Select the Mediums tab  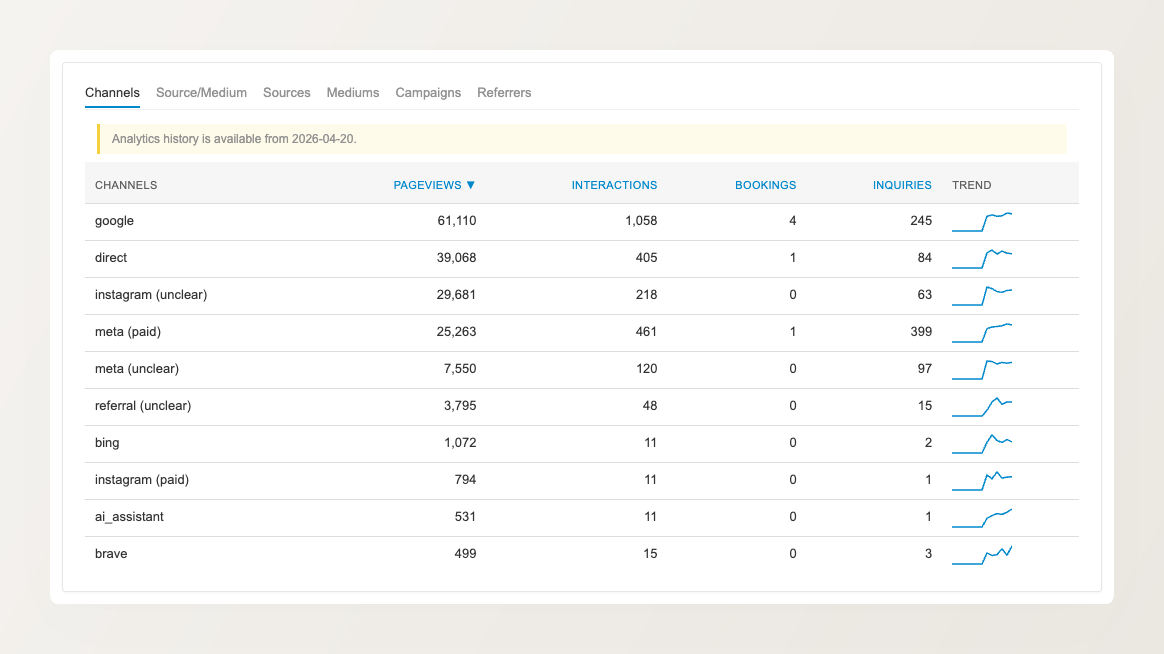point(353,93)
